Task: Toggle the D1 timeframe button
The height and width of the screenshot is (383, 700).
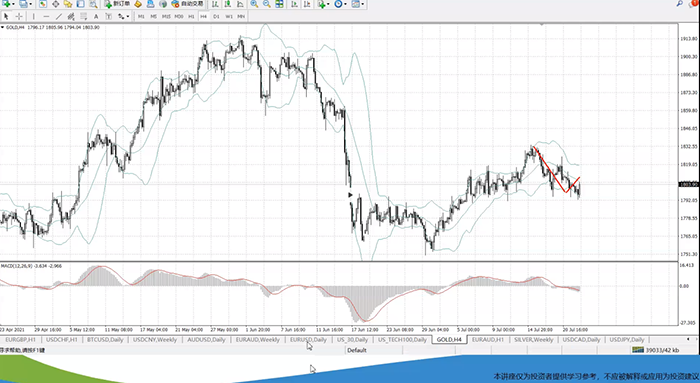Action: (x=216, y=17)
